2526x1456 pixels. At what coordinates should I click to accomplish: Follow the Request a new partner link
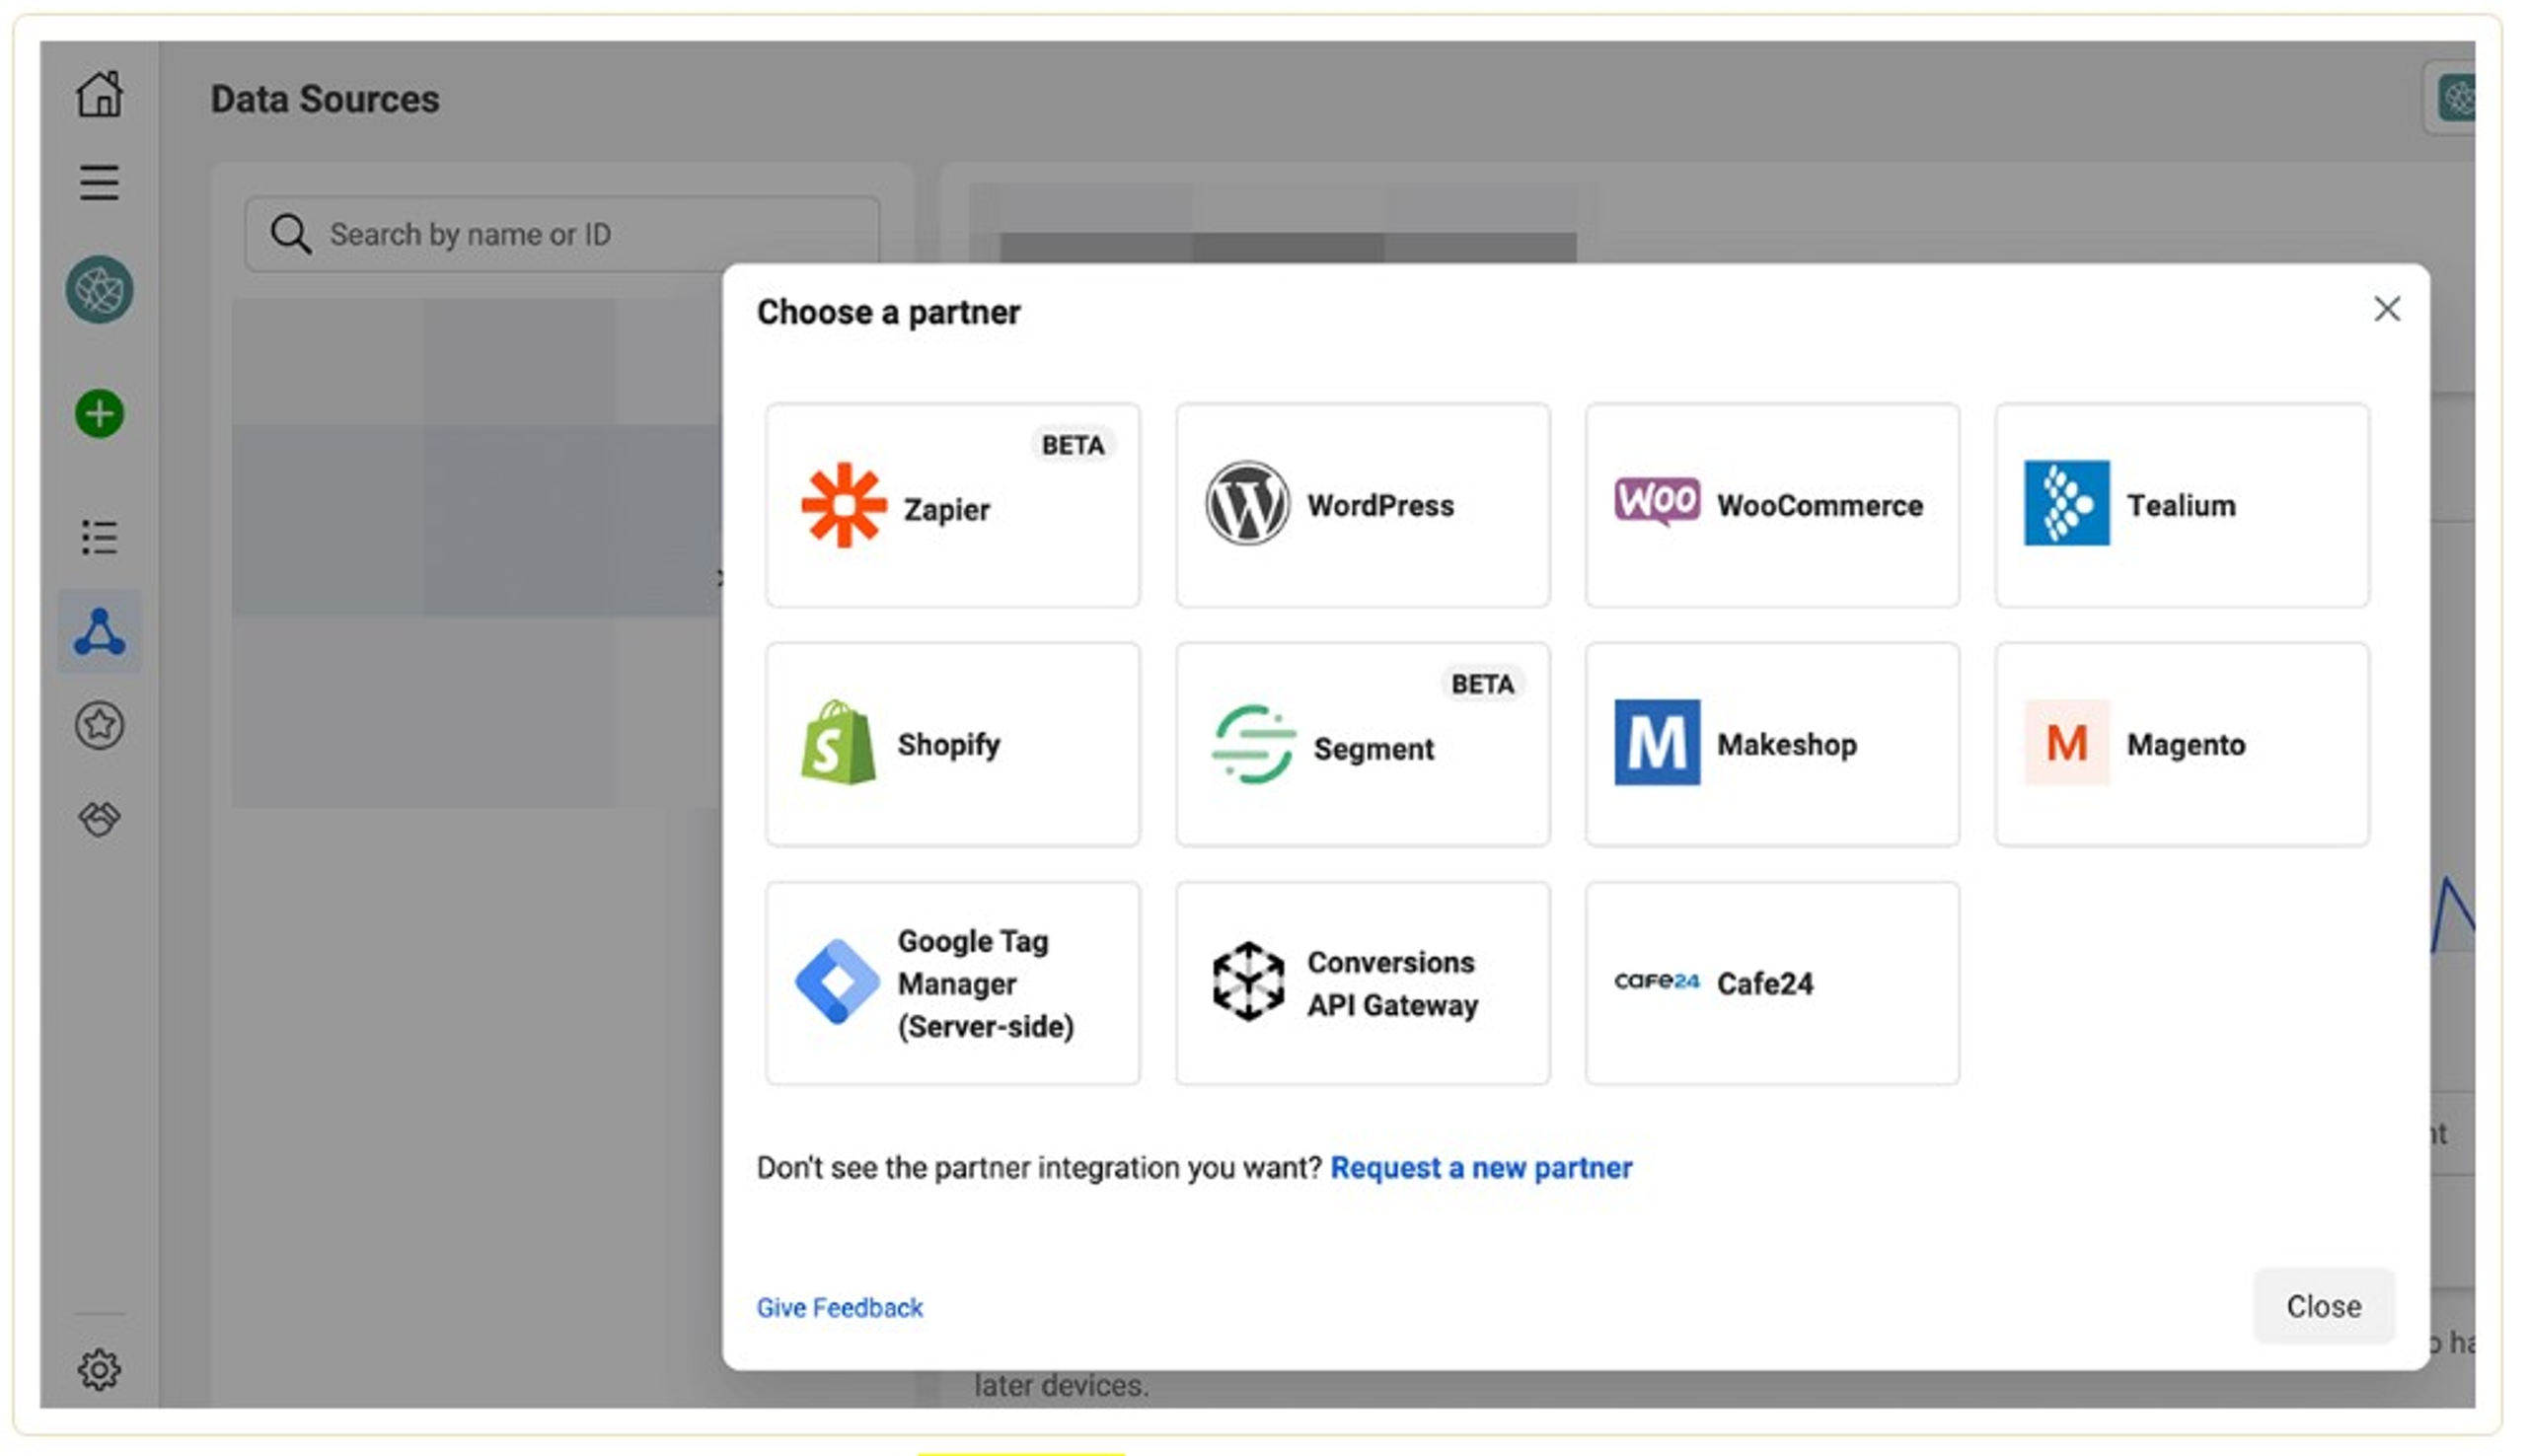pyautogui.click(x=1480, y=1168)
